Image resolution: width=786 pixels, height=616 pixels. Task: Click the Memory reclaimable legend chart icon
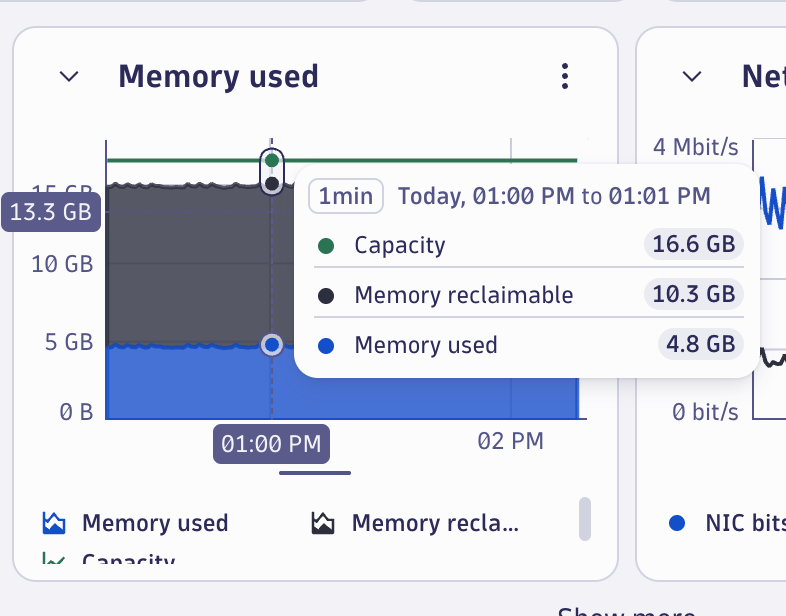pyautogui.click(x=323, y=523)
